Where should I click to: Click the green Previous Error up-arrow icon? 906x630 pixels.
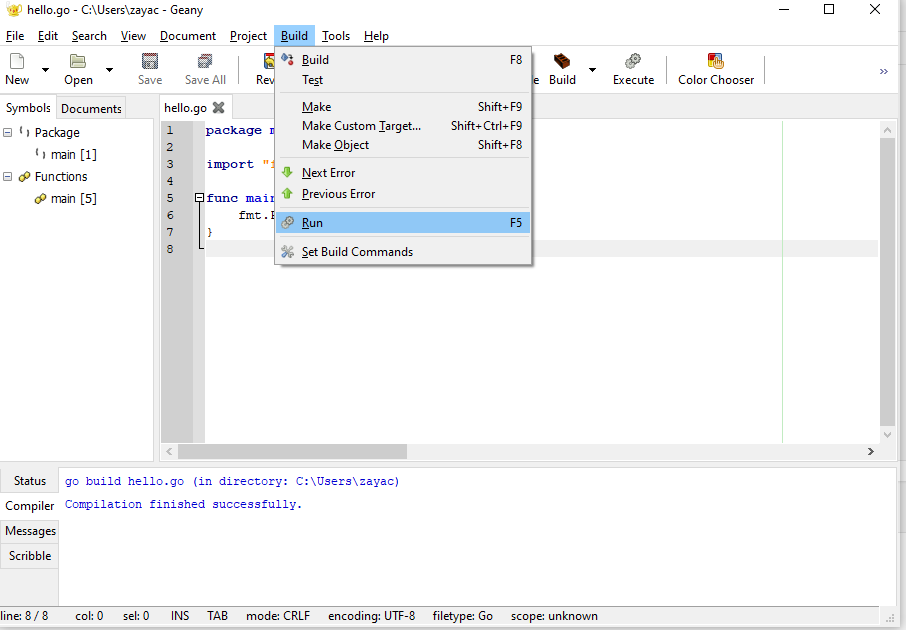tap(287, 193)
